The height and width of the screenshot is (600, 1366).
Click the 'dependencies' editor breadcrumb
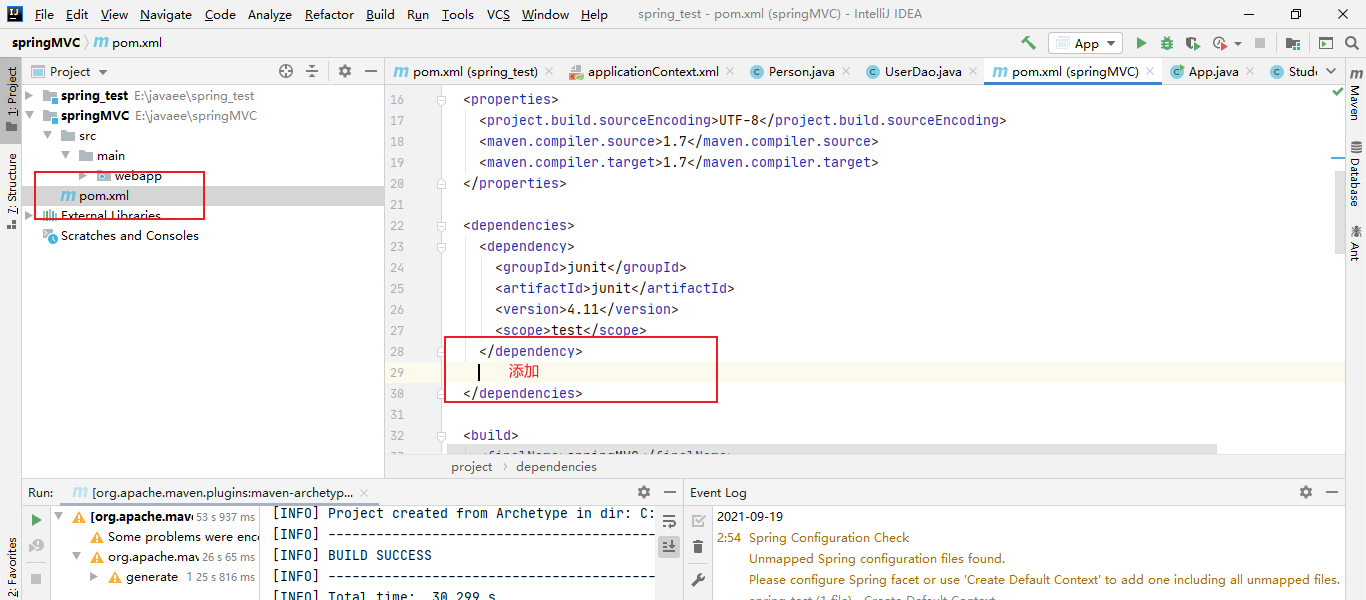pos(556,466)
